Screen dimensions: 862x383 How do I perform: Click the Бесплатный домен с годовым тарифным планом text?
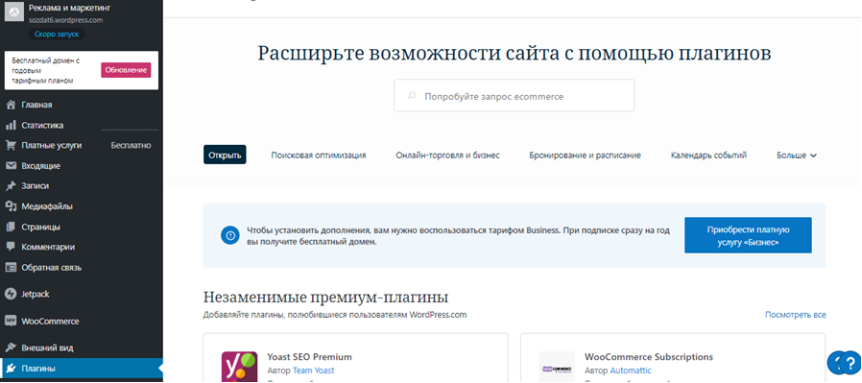(x=46, y=71)
